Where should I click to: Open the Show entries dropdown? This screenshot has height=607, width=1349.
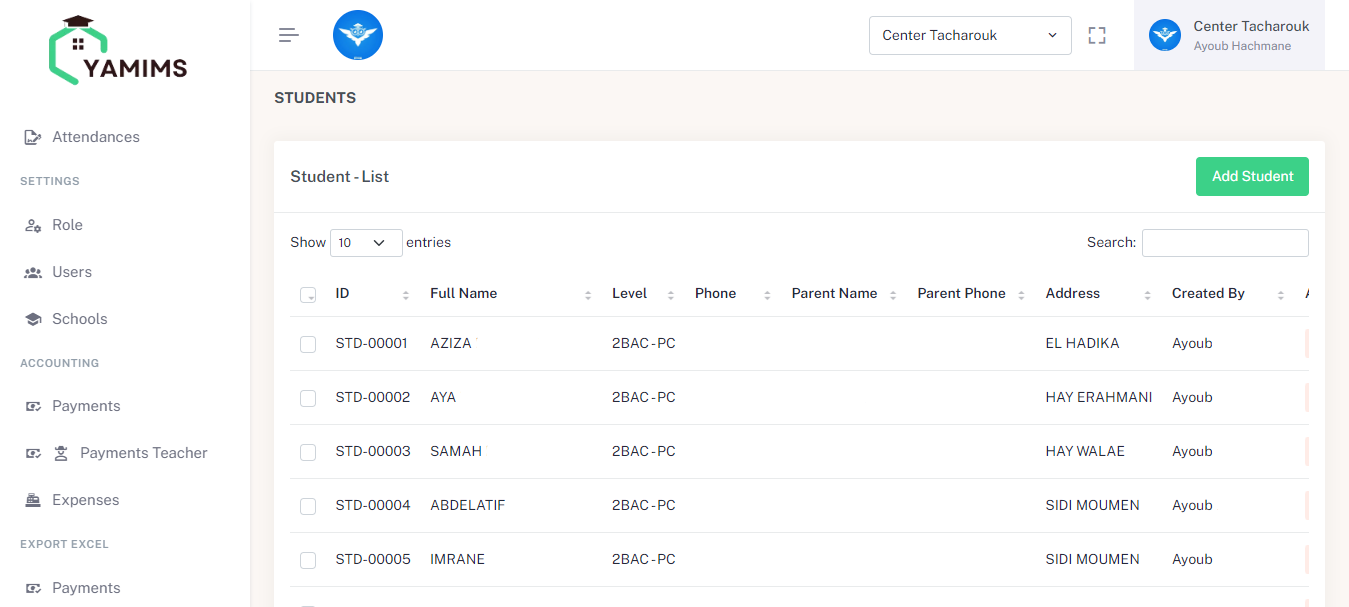[x=365, y=242]
